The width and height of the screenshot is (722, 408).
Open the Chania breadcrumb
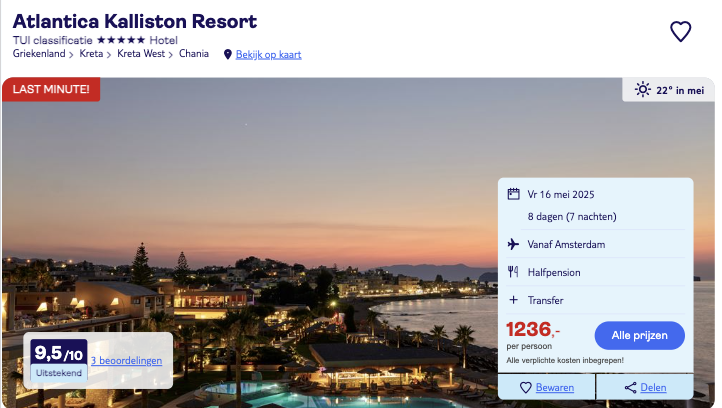[x=194, y=54]
